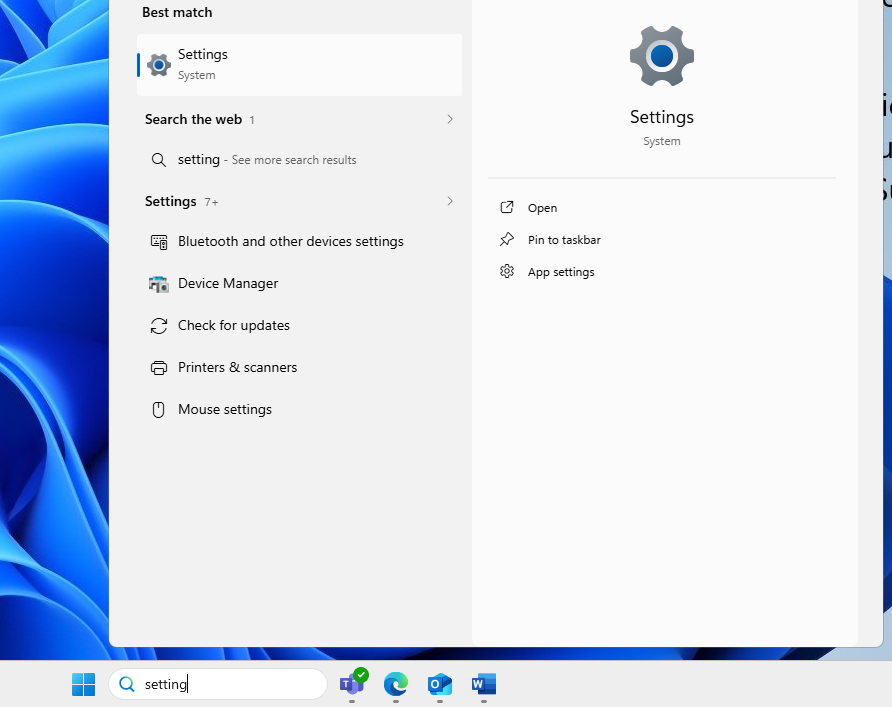This screenshot has width=892, height=707.
Task: Click the Windows Start button
Action: pyautogui.click(x=84, y=684)
